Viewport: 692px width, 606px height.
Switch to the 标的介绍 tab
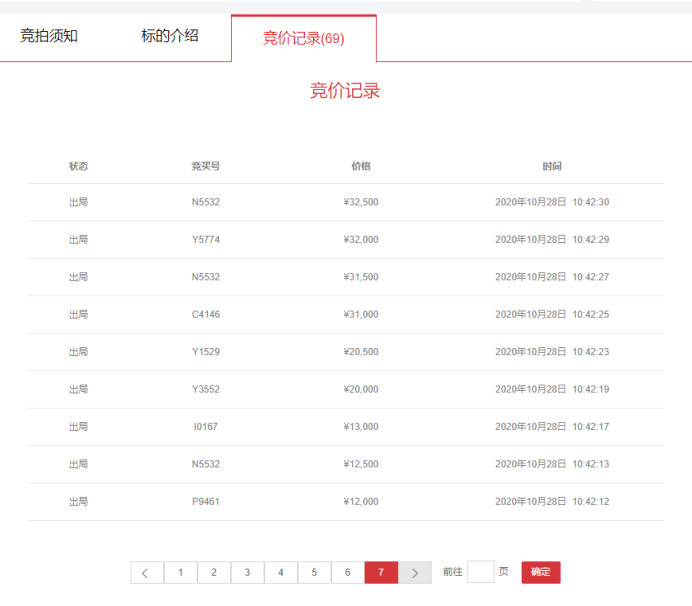coord(170,37)
